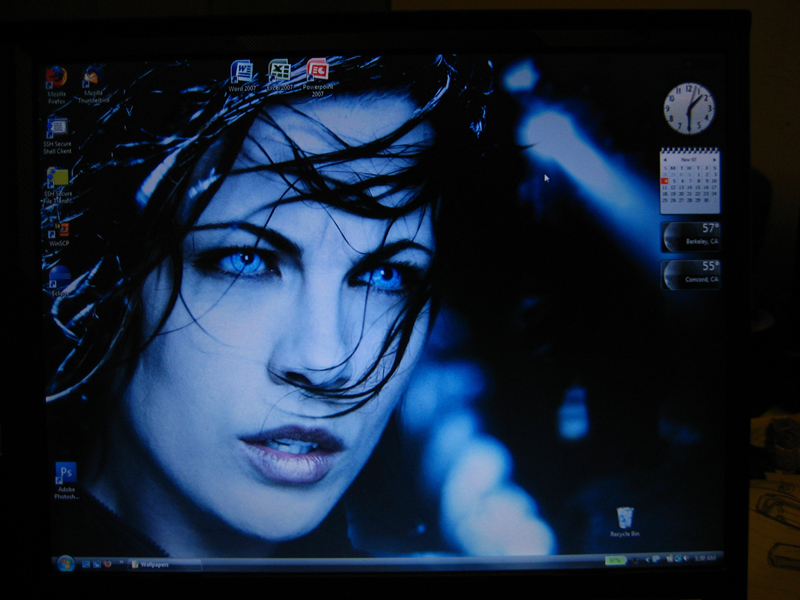Open the Windows Start orb

point(65,563)
